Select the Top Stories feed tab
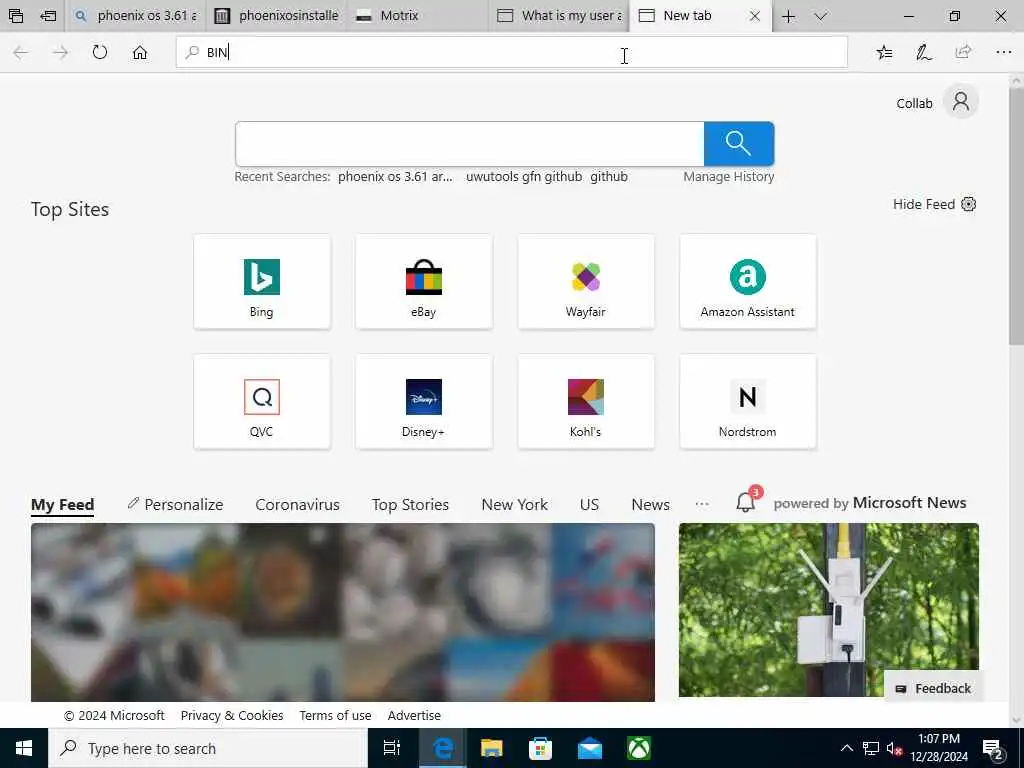1024x768 pixels. (410, 505)
